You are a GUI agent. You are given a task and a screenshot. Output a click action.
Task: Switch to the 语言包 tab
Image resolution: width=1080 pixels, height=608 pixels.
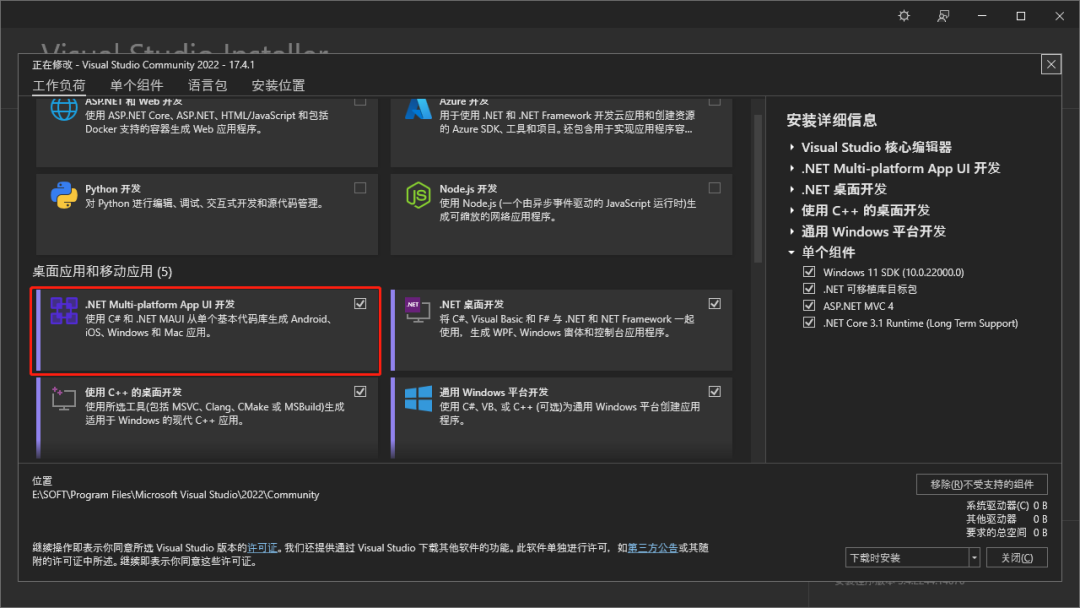click(x=207, y=85)
